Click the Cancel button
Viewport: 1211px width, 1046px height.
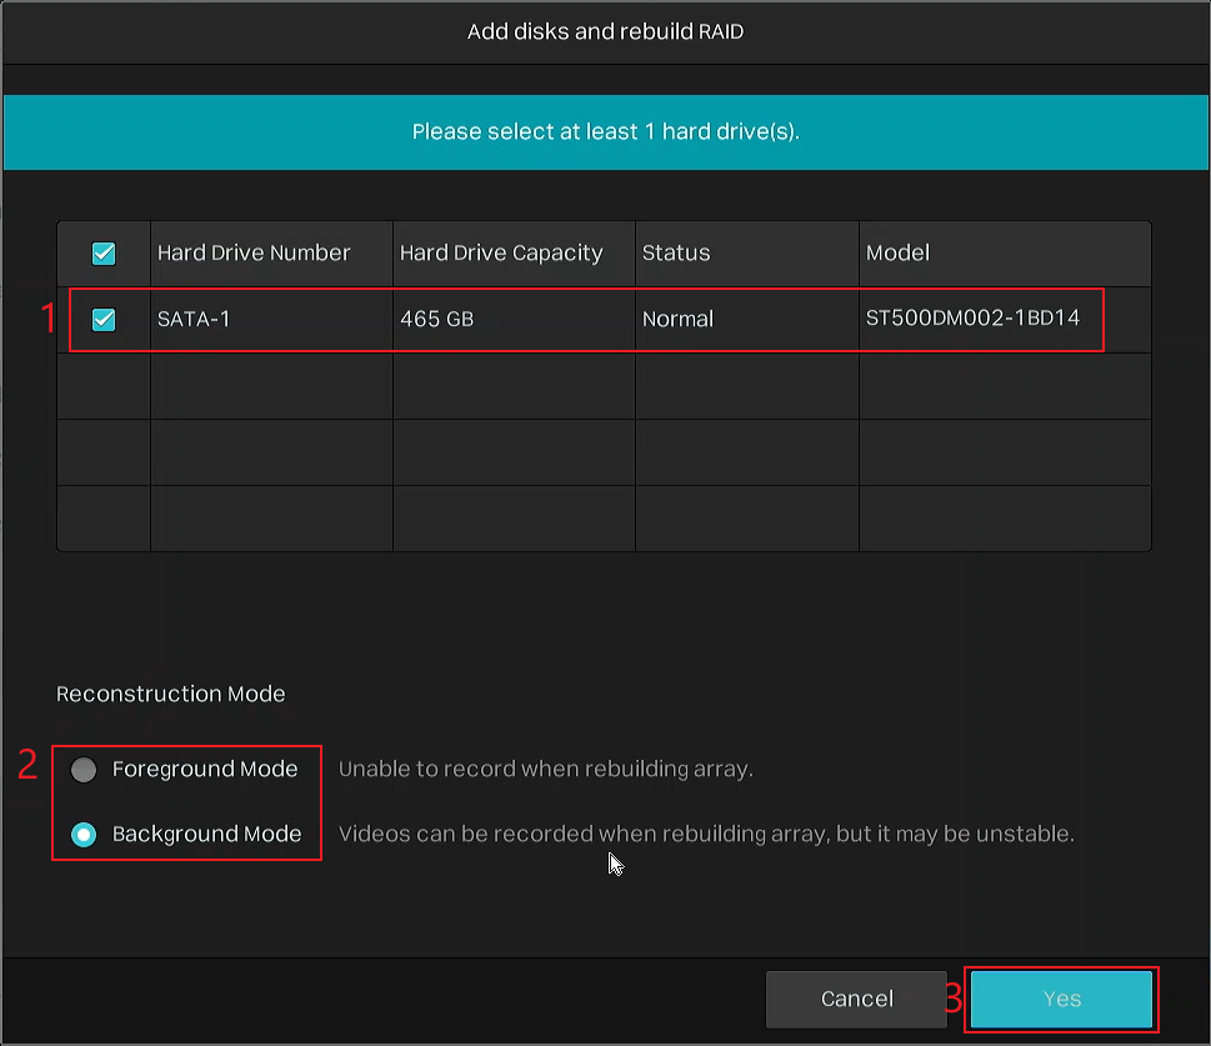click(856, 999)
